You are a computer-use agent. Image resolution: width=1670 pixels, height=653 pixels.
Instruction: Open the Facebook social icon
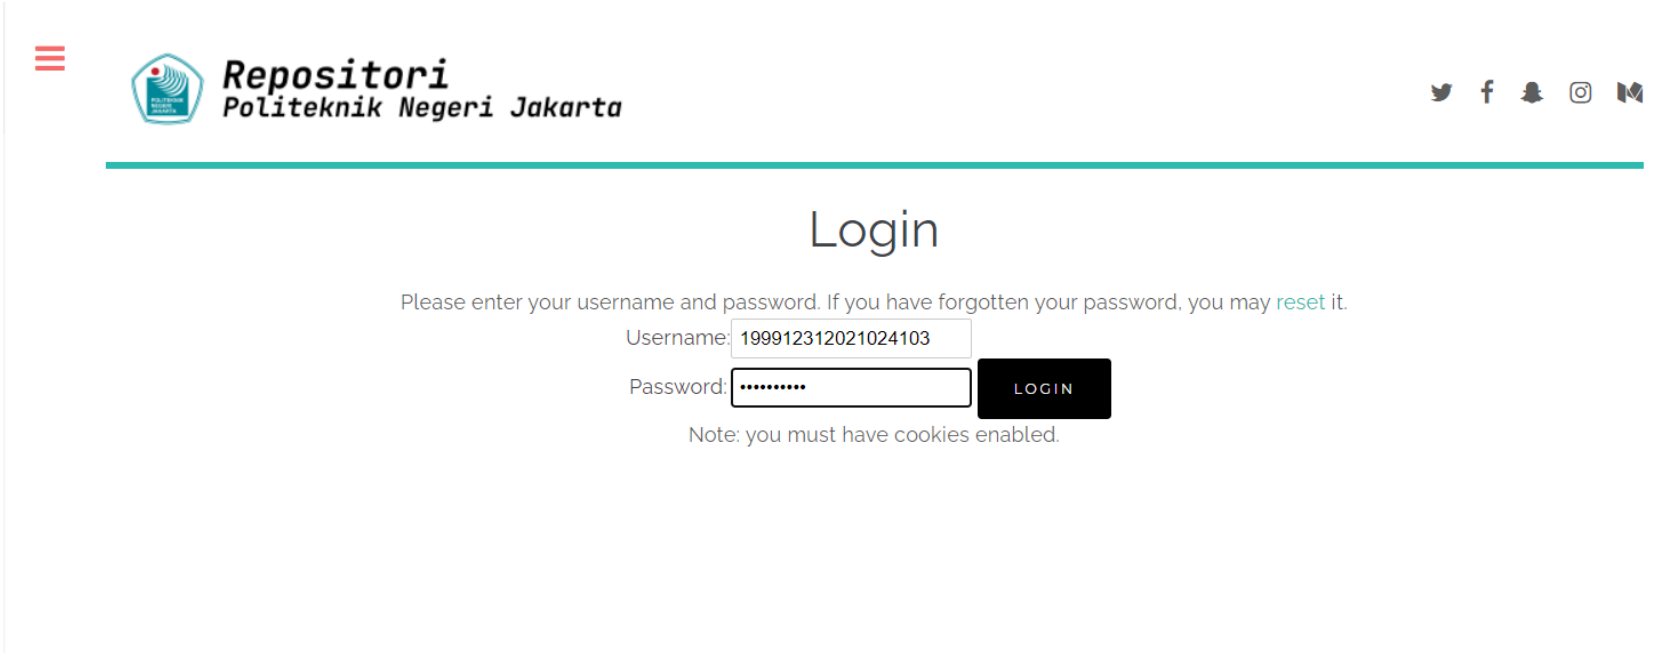click(1487, 92)
